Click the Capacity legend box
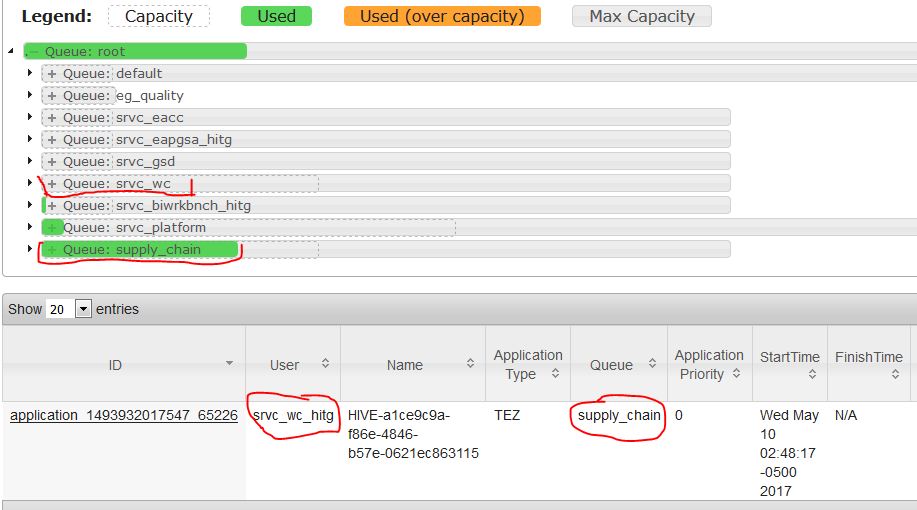This screenshot has width=917, height=510. (158, 16)
